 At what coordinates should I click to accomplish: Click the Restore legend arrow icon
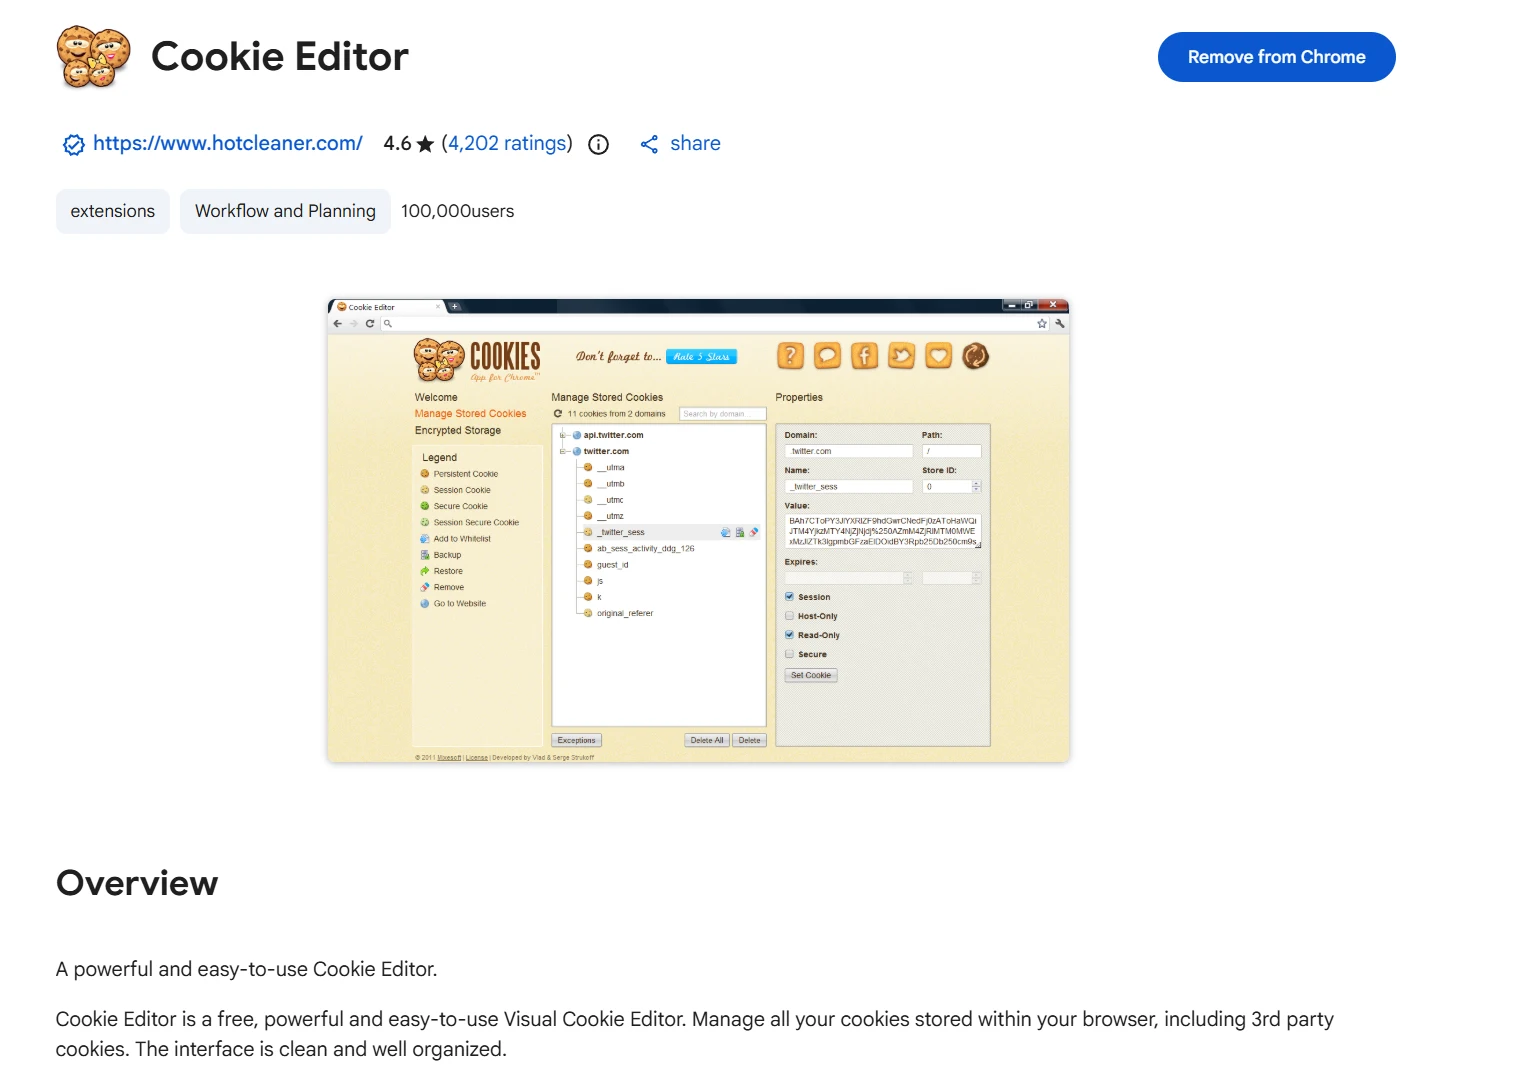(x=425, y=571)
